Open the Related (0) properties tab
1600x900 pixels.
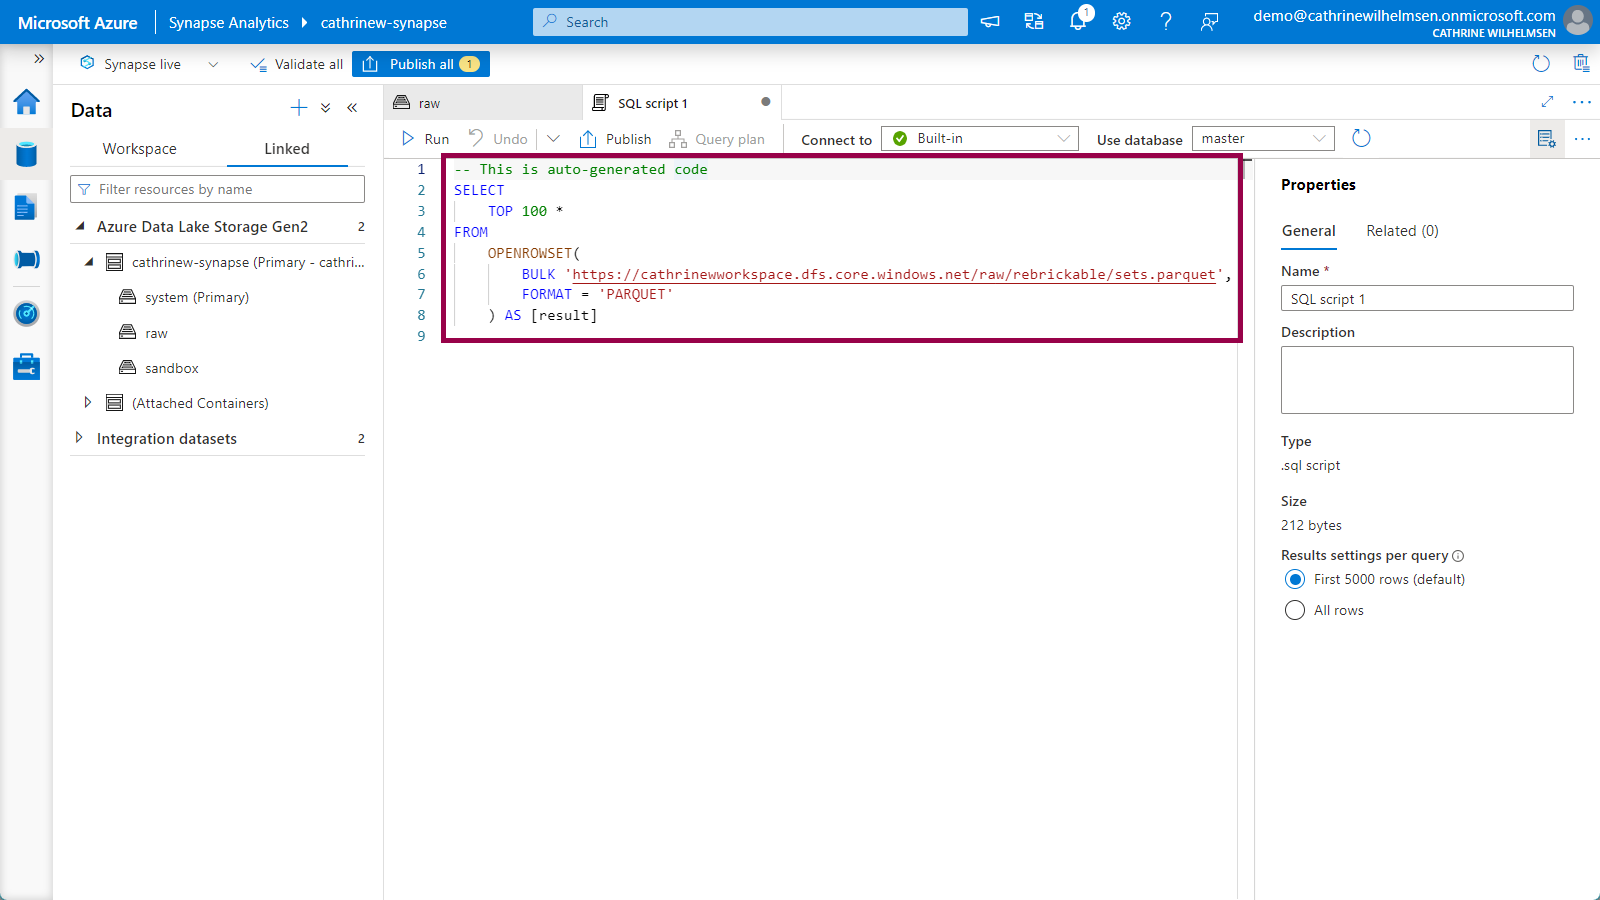point(1402,231)
